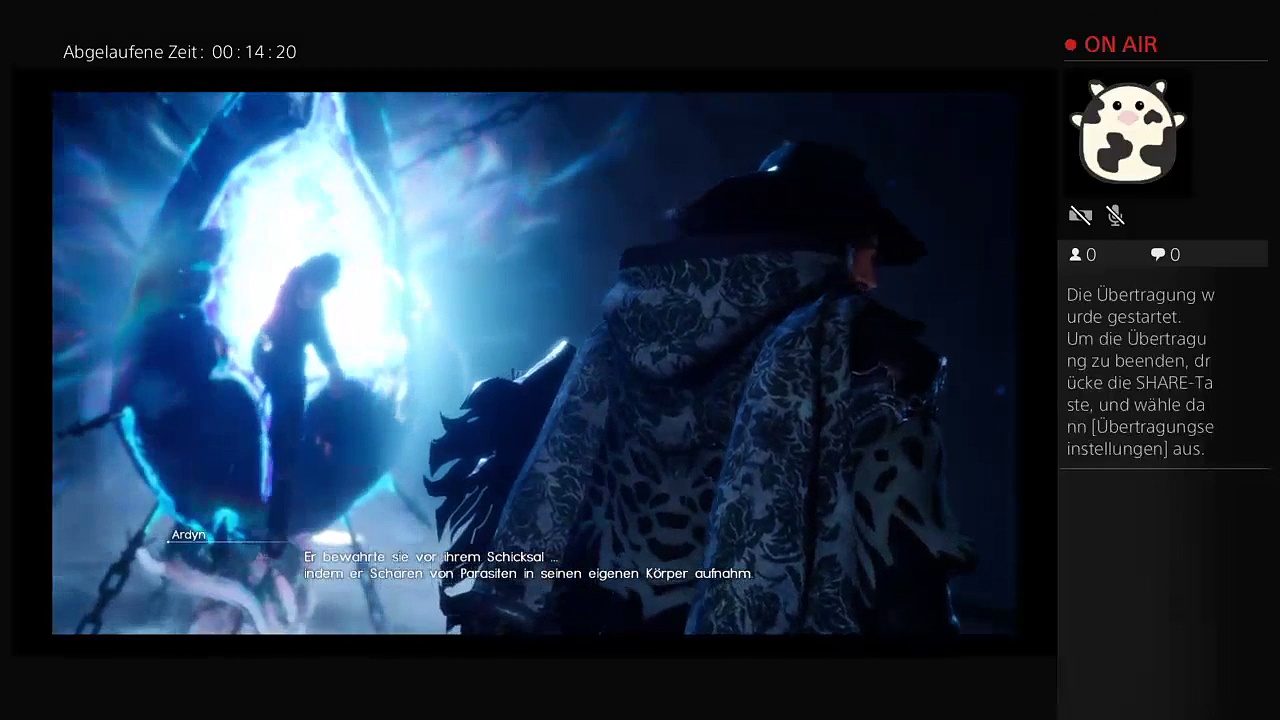Click the ON AIR status text
The height and width of the screenshot is (720, 1280).
coord(1120,45)
